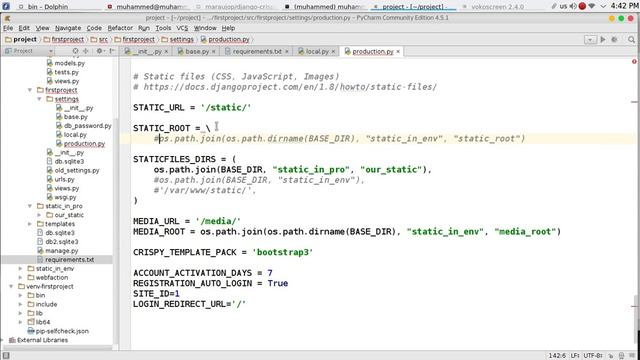Close the production.py editor tab
Image resolution: width=640 pixels, height=360 pixels.
coord(398,51)
